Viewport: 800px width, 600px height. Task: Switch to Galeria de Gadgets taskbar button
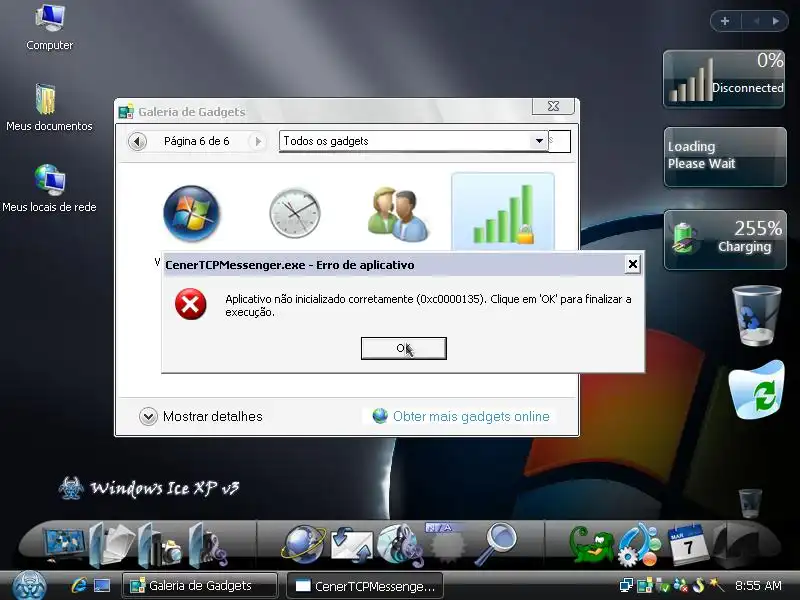point(199,586)
